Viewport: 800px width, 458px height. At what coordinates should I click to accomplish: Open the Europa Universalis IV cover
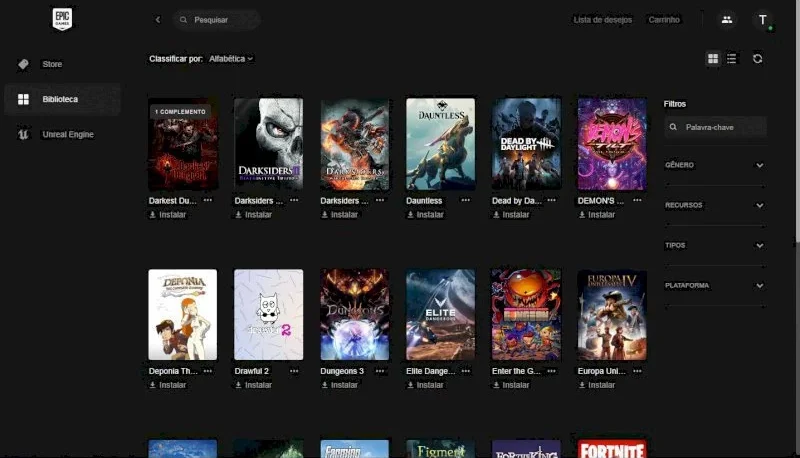[612, 315]
